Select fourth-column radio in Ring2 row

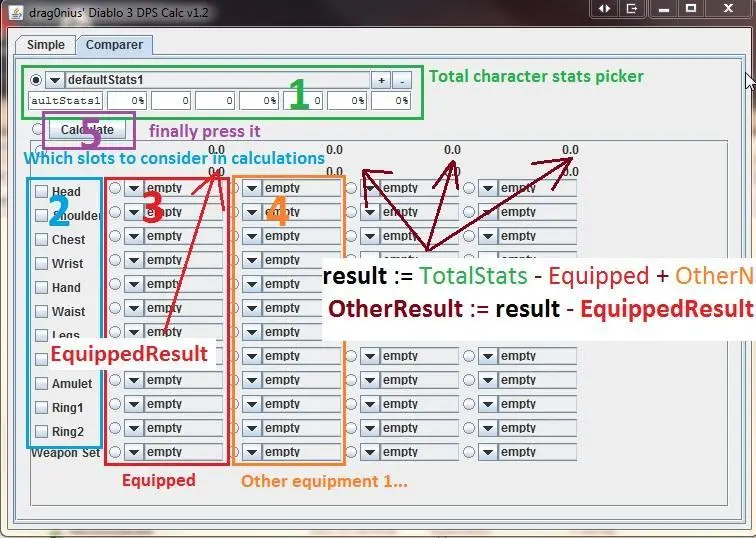(x=469, y=428)
